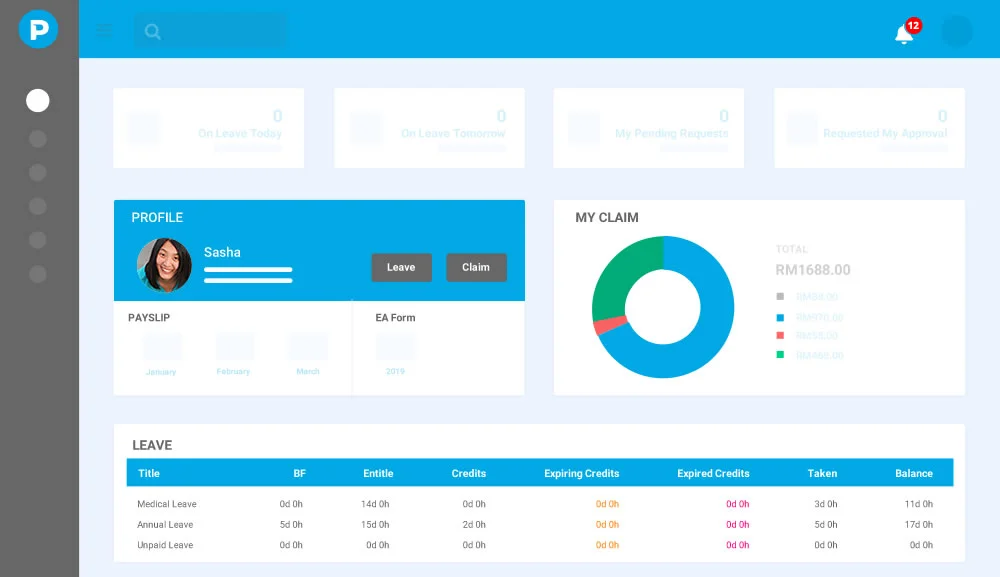
Task: Select the bottom sidebar navigation dot
Action: click(37, 273)
